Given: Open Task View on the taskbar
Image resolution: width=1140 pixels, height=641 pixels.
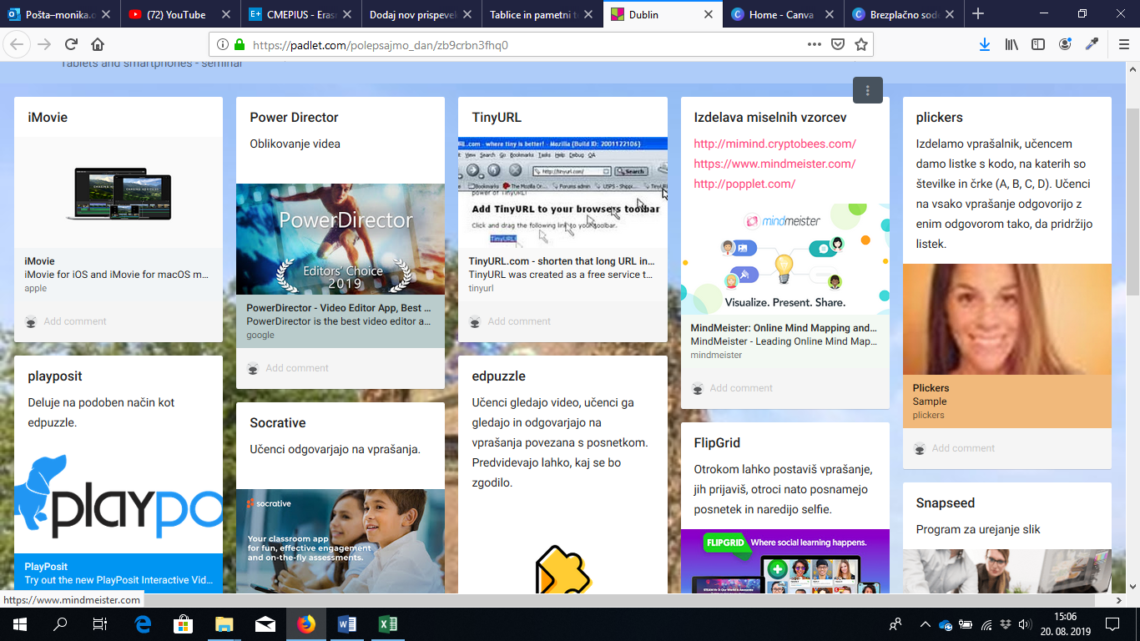Looking at the screenshot, I should [100, 624].
